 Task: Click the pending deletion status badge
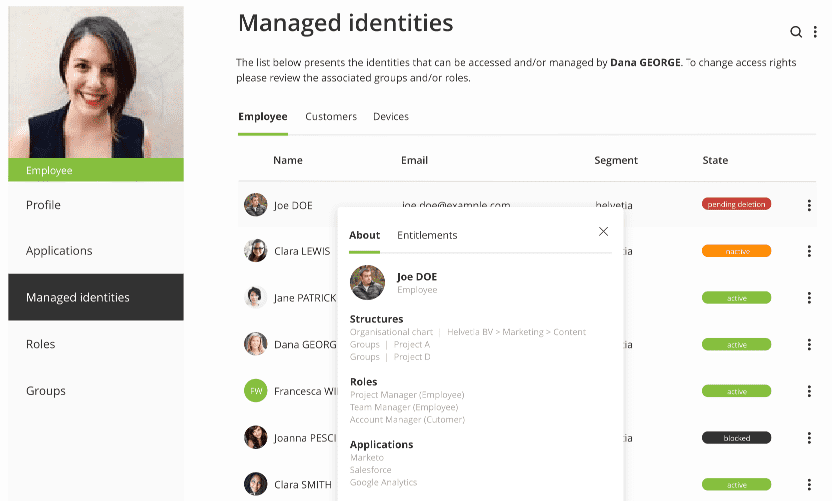click(x=736, y=204)
